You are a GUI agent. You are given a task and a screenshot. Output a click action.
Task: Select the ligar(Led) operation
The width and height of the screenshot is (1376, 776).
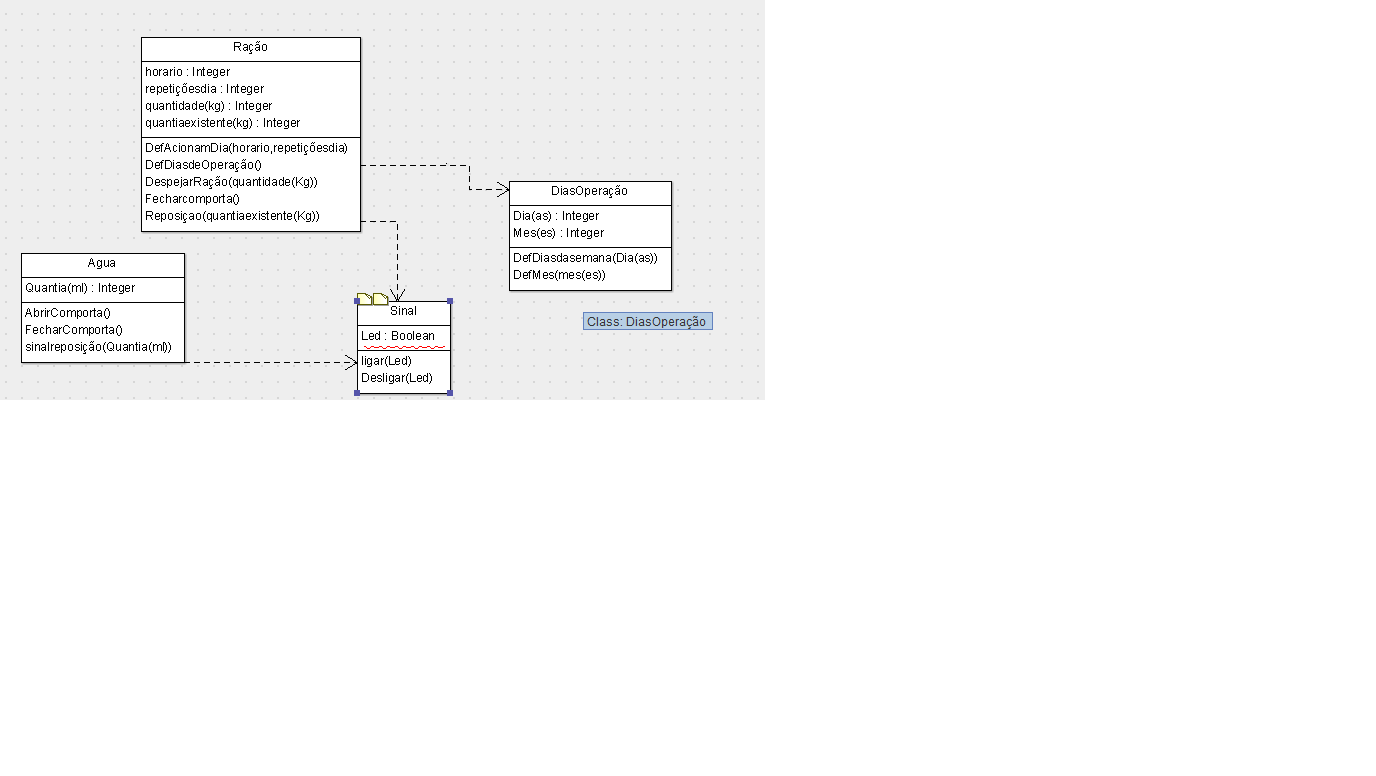click(387, 361)
